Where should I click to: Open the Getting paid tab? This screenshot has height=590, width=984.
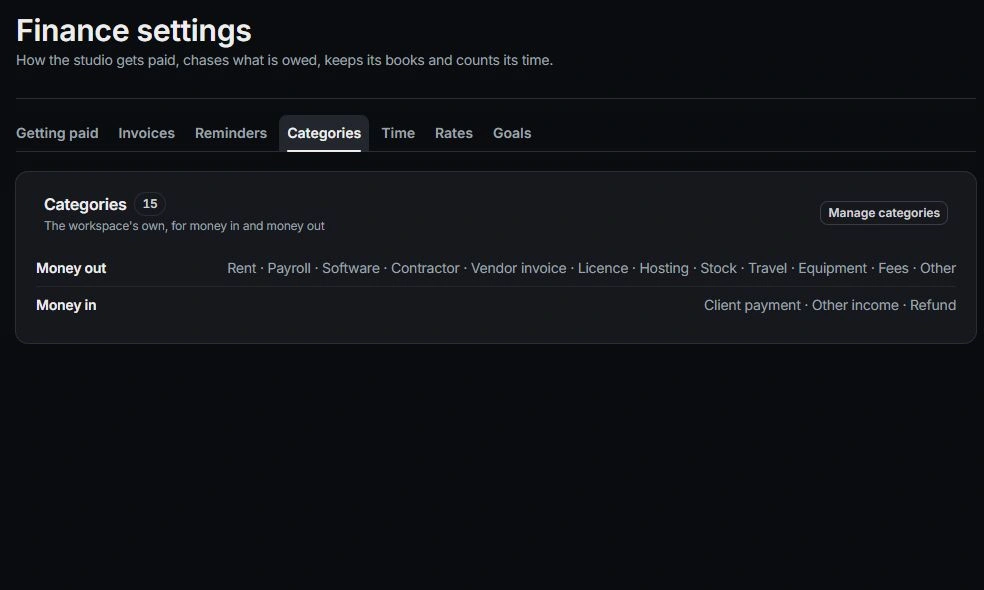(x=57, y=133)
